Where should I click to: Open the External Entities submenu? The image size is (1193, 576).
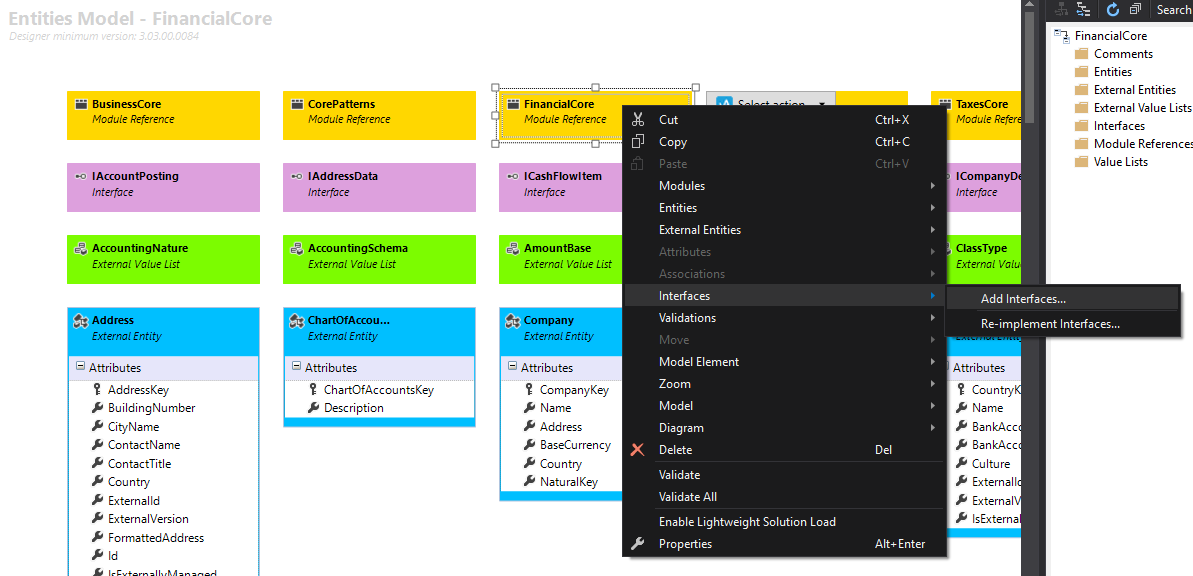(784, 230)
